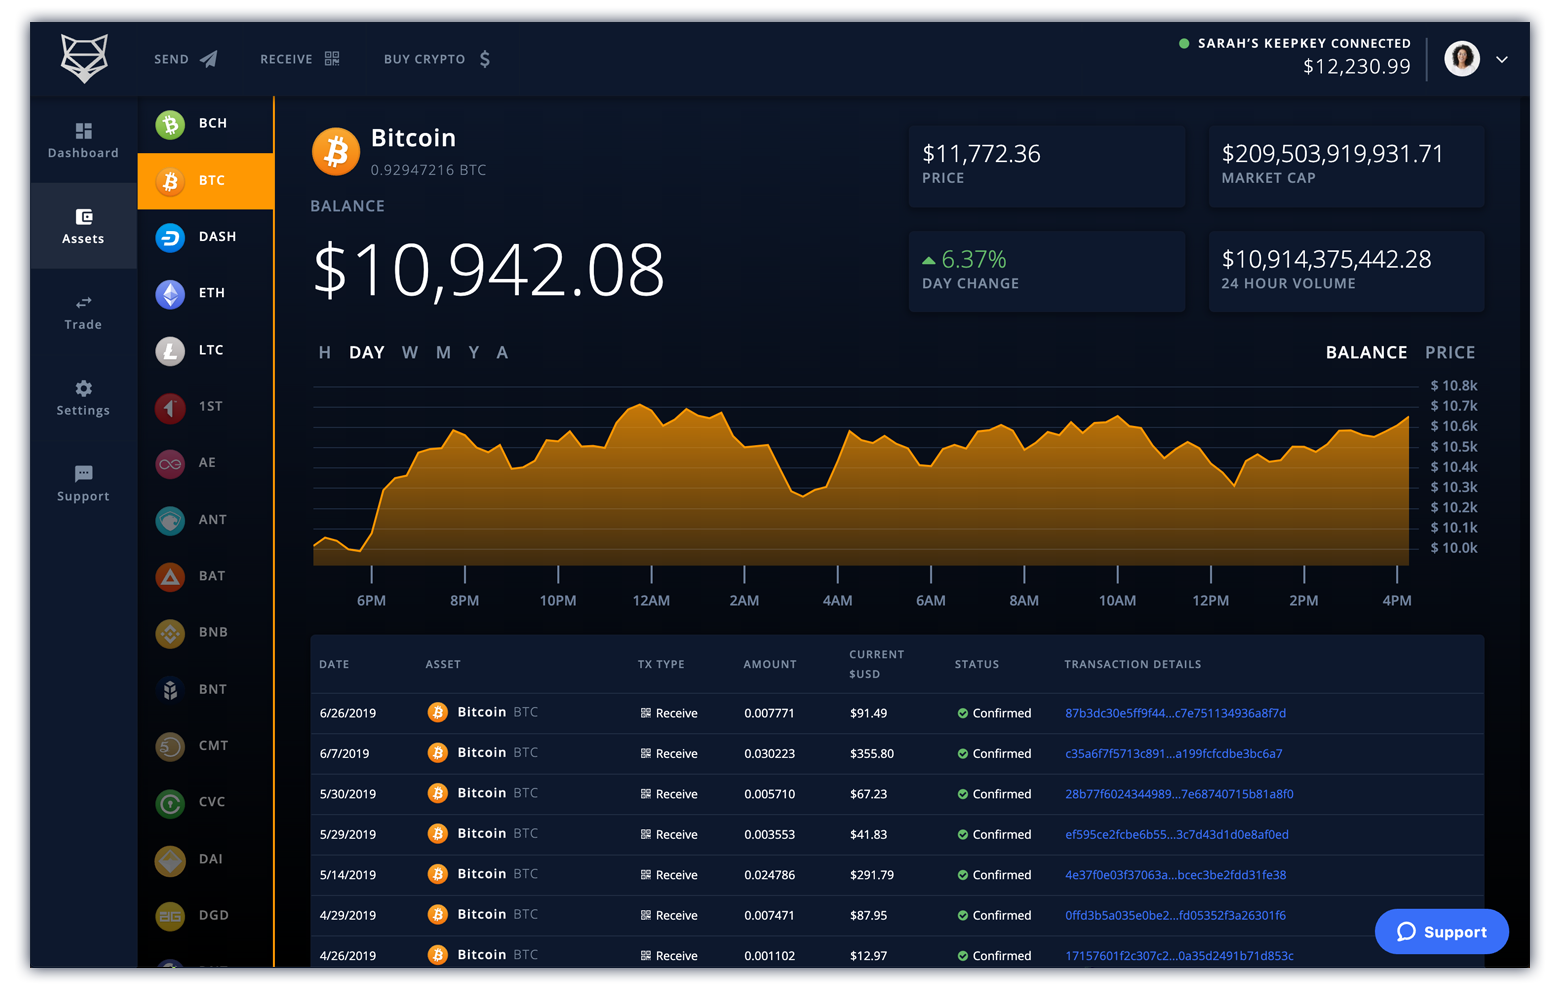Viewport: 1560px width, 990px height.
Task: Select the CVC token icon
Action: click(170, 803)
